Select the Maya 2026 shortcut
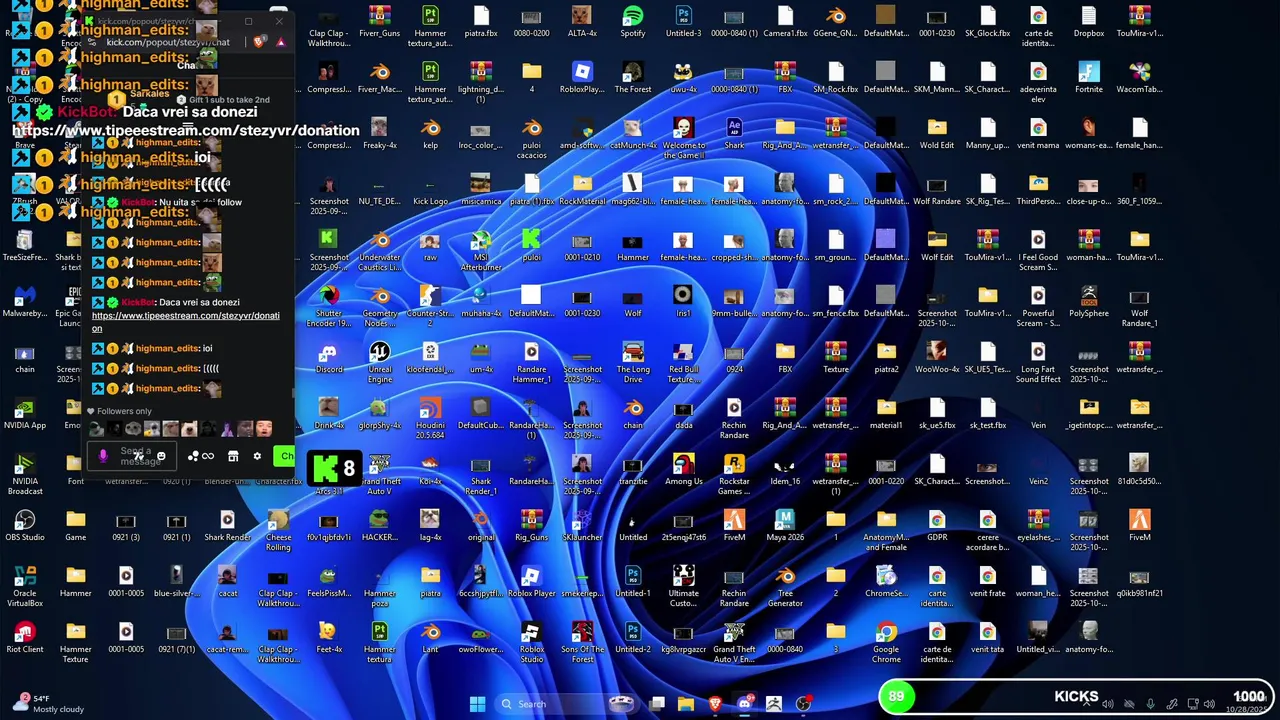 [784, 526]
